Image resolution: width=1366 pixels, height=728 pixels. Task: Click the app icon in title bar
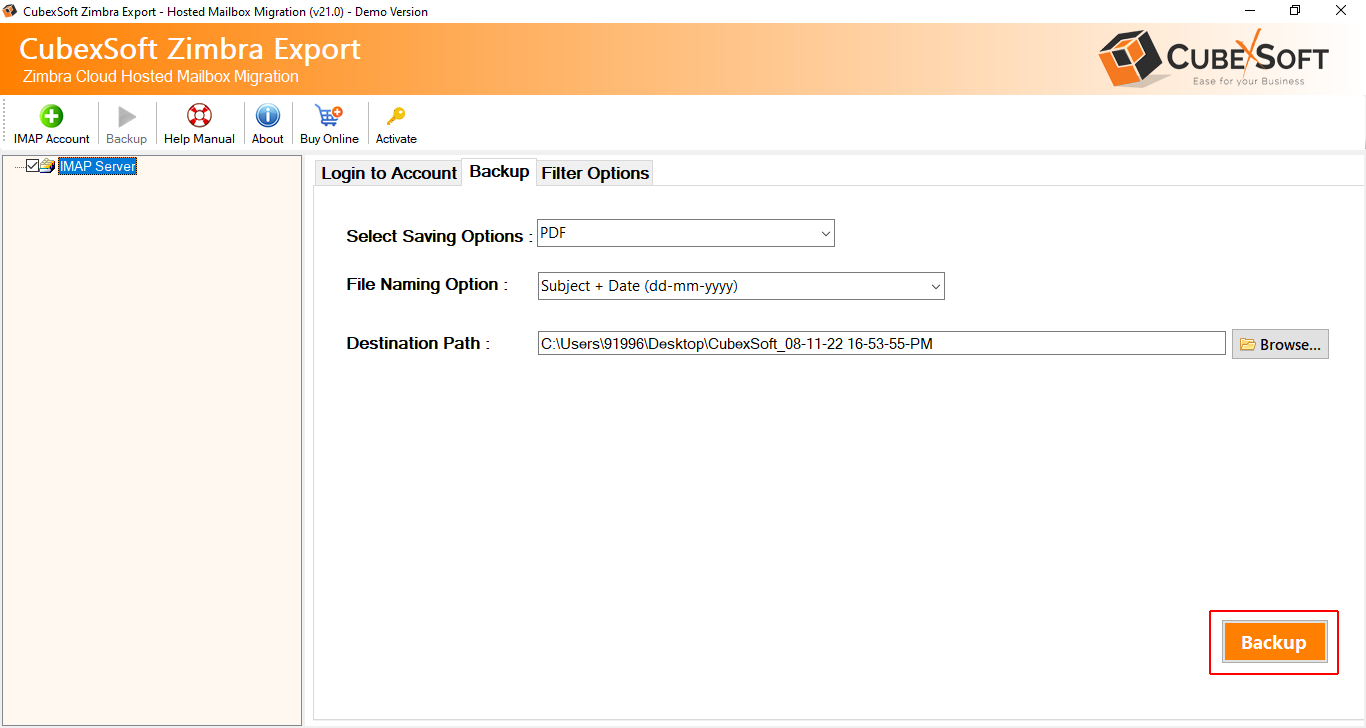10,11
